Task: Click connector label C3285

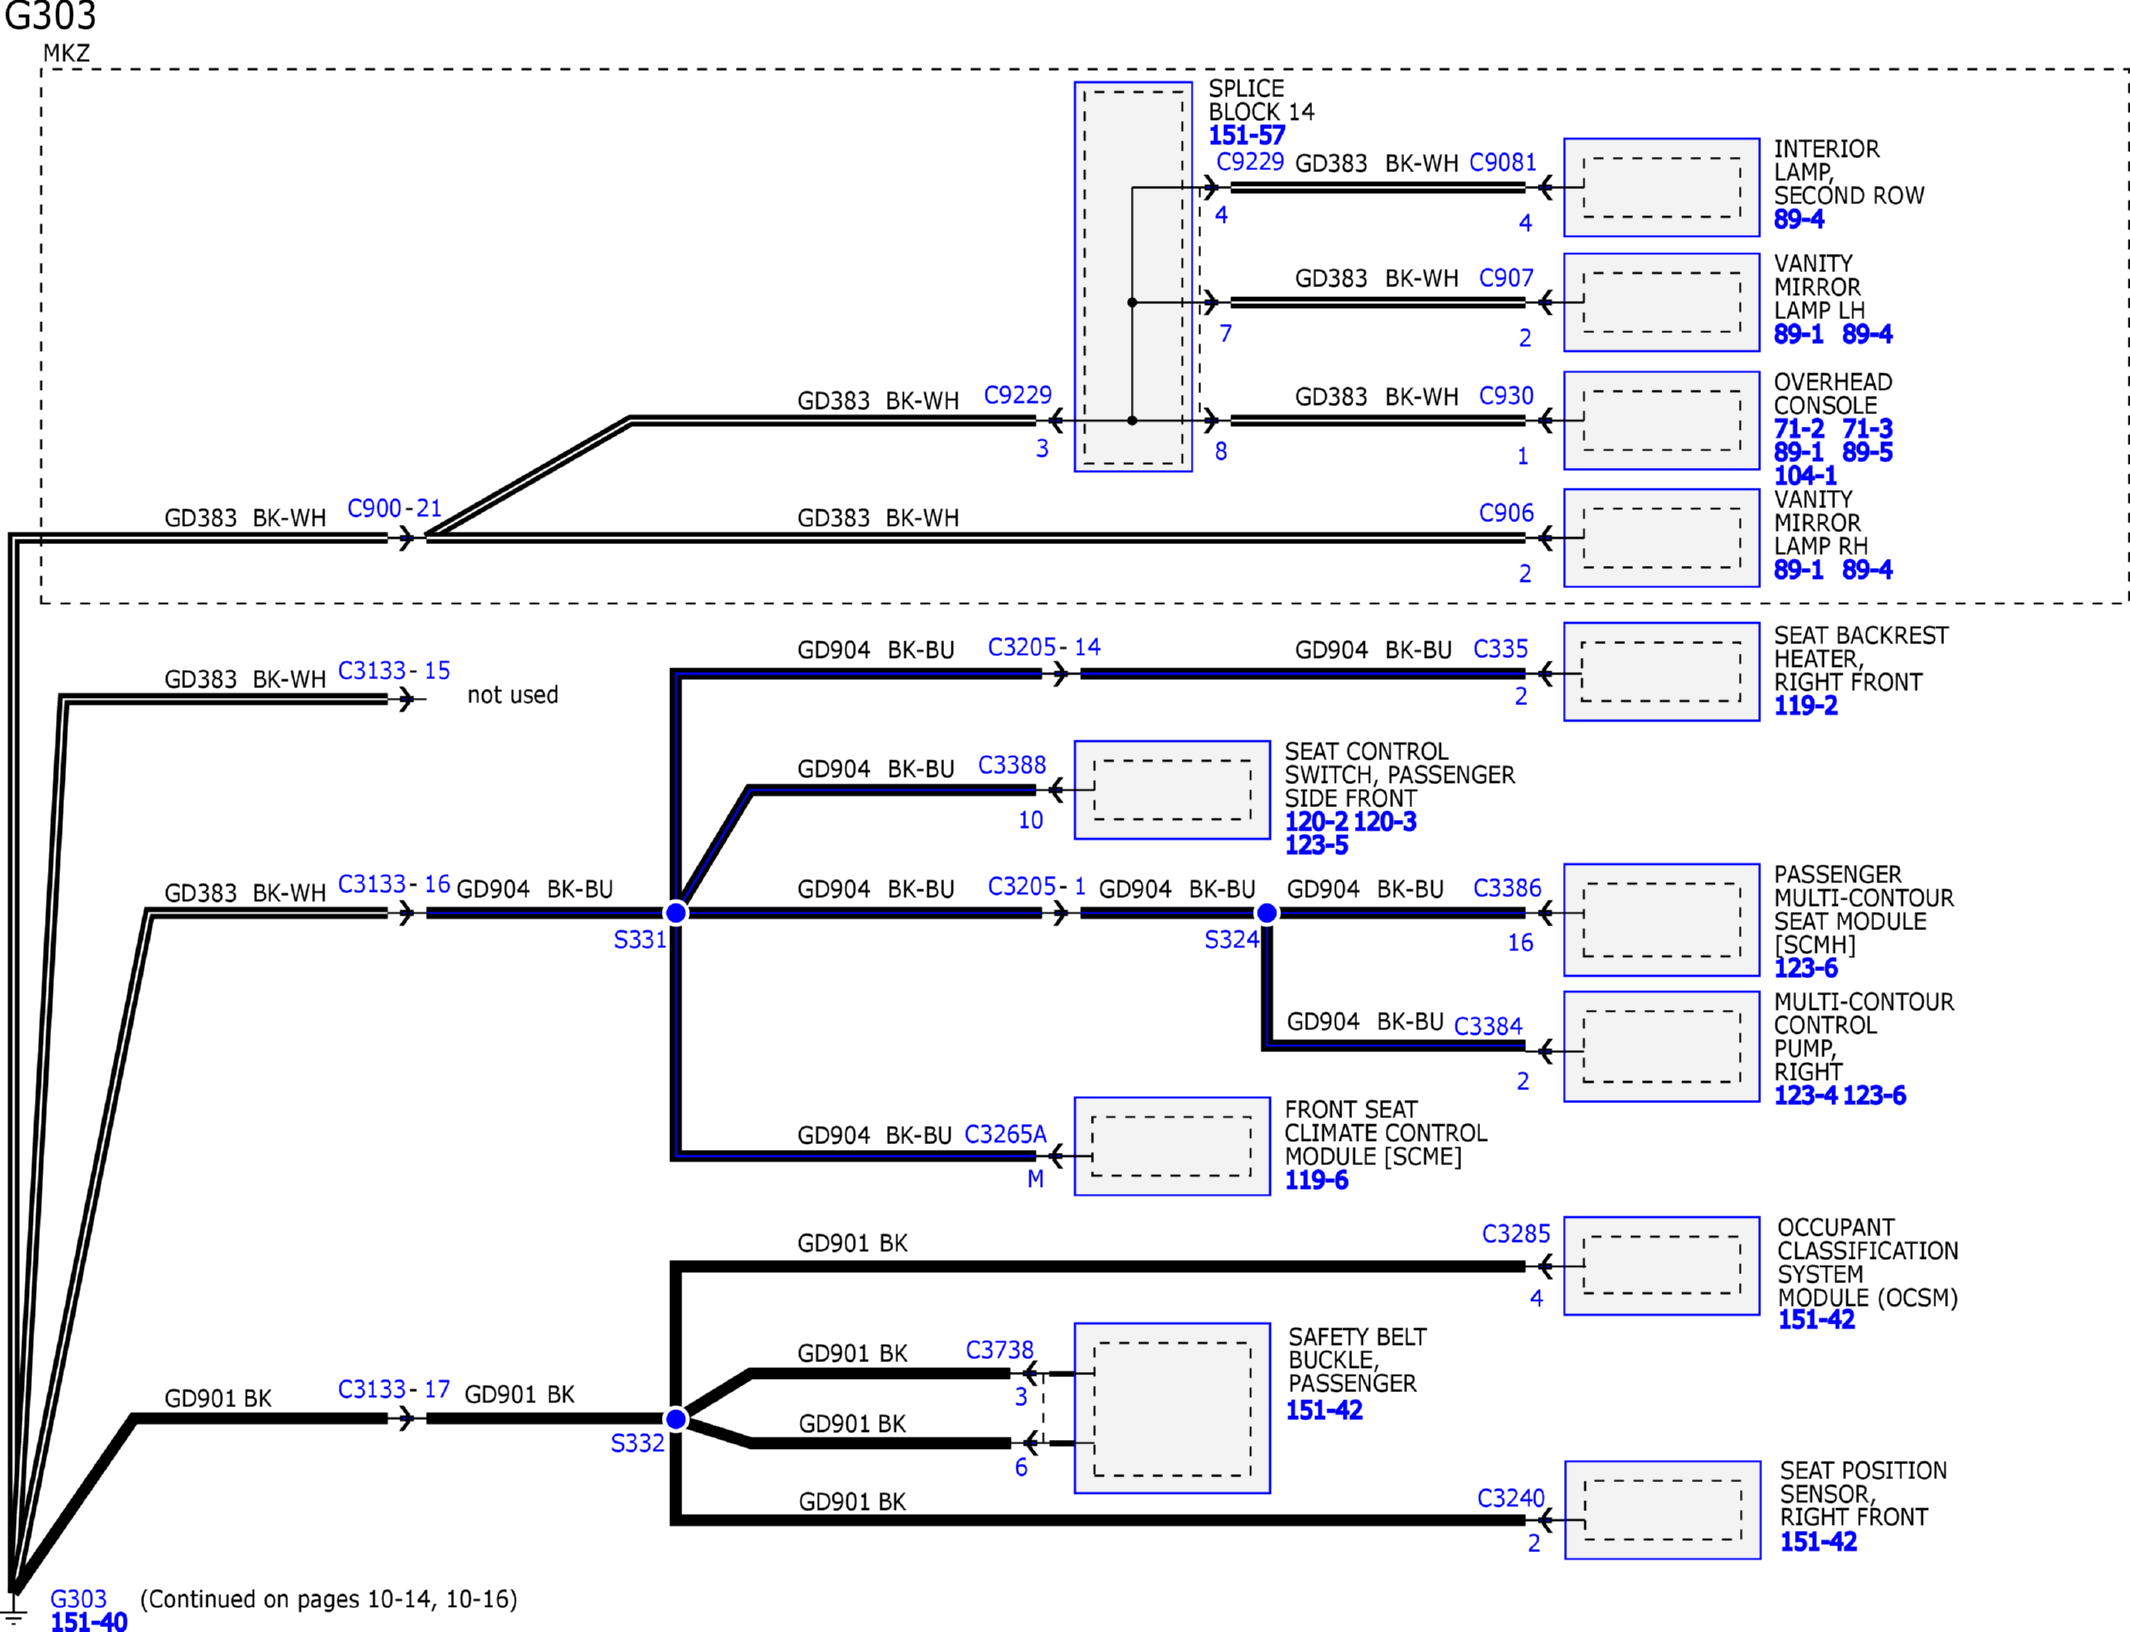Action: coord(1516,1234)
